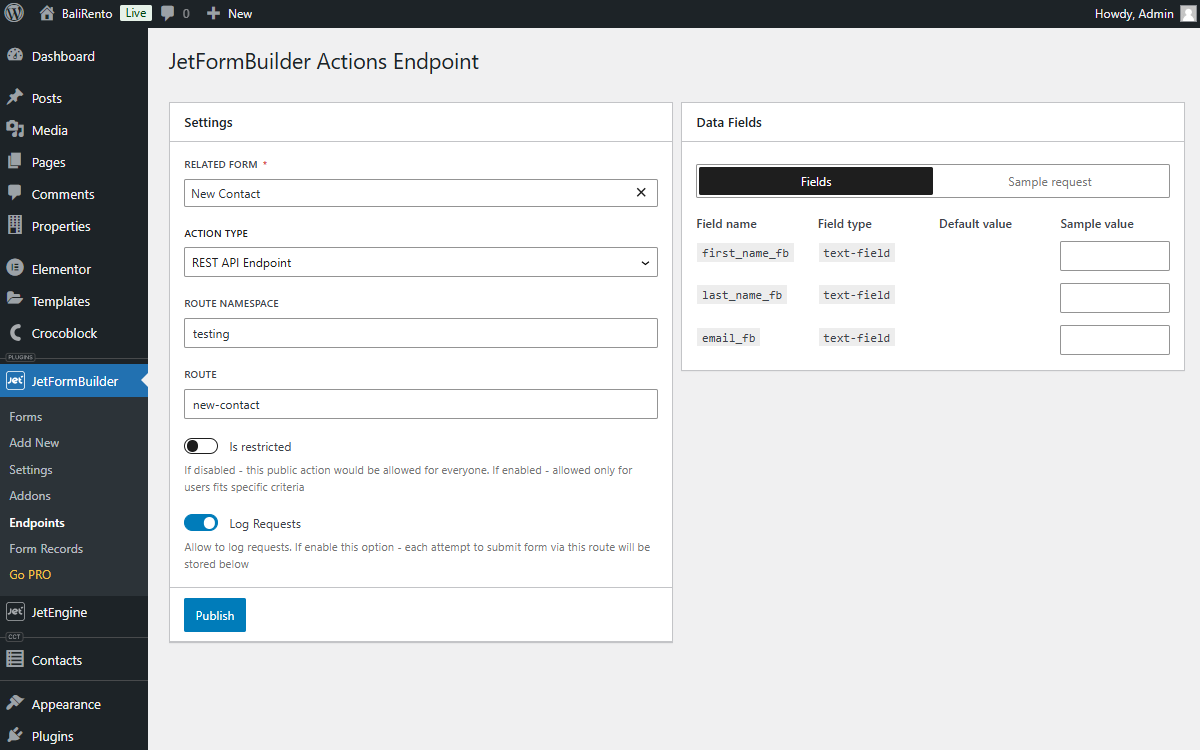The image size is (1200, 750).
Task: Open the Action Type dropdown
Action: (420, 262)
